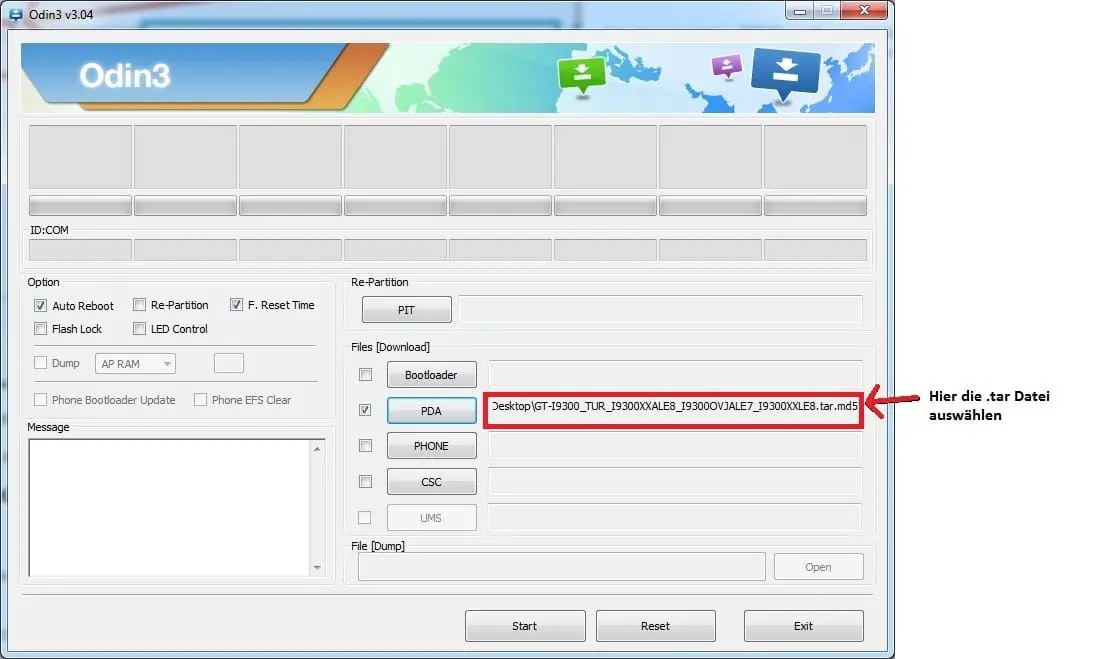The image size is (1110, 659).
Task: Click the PIT button
Action: [x=406, y=309]
